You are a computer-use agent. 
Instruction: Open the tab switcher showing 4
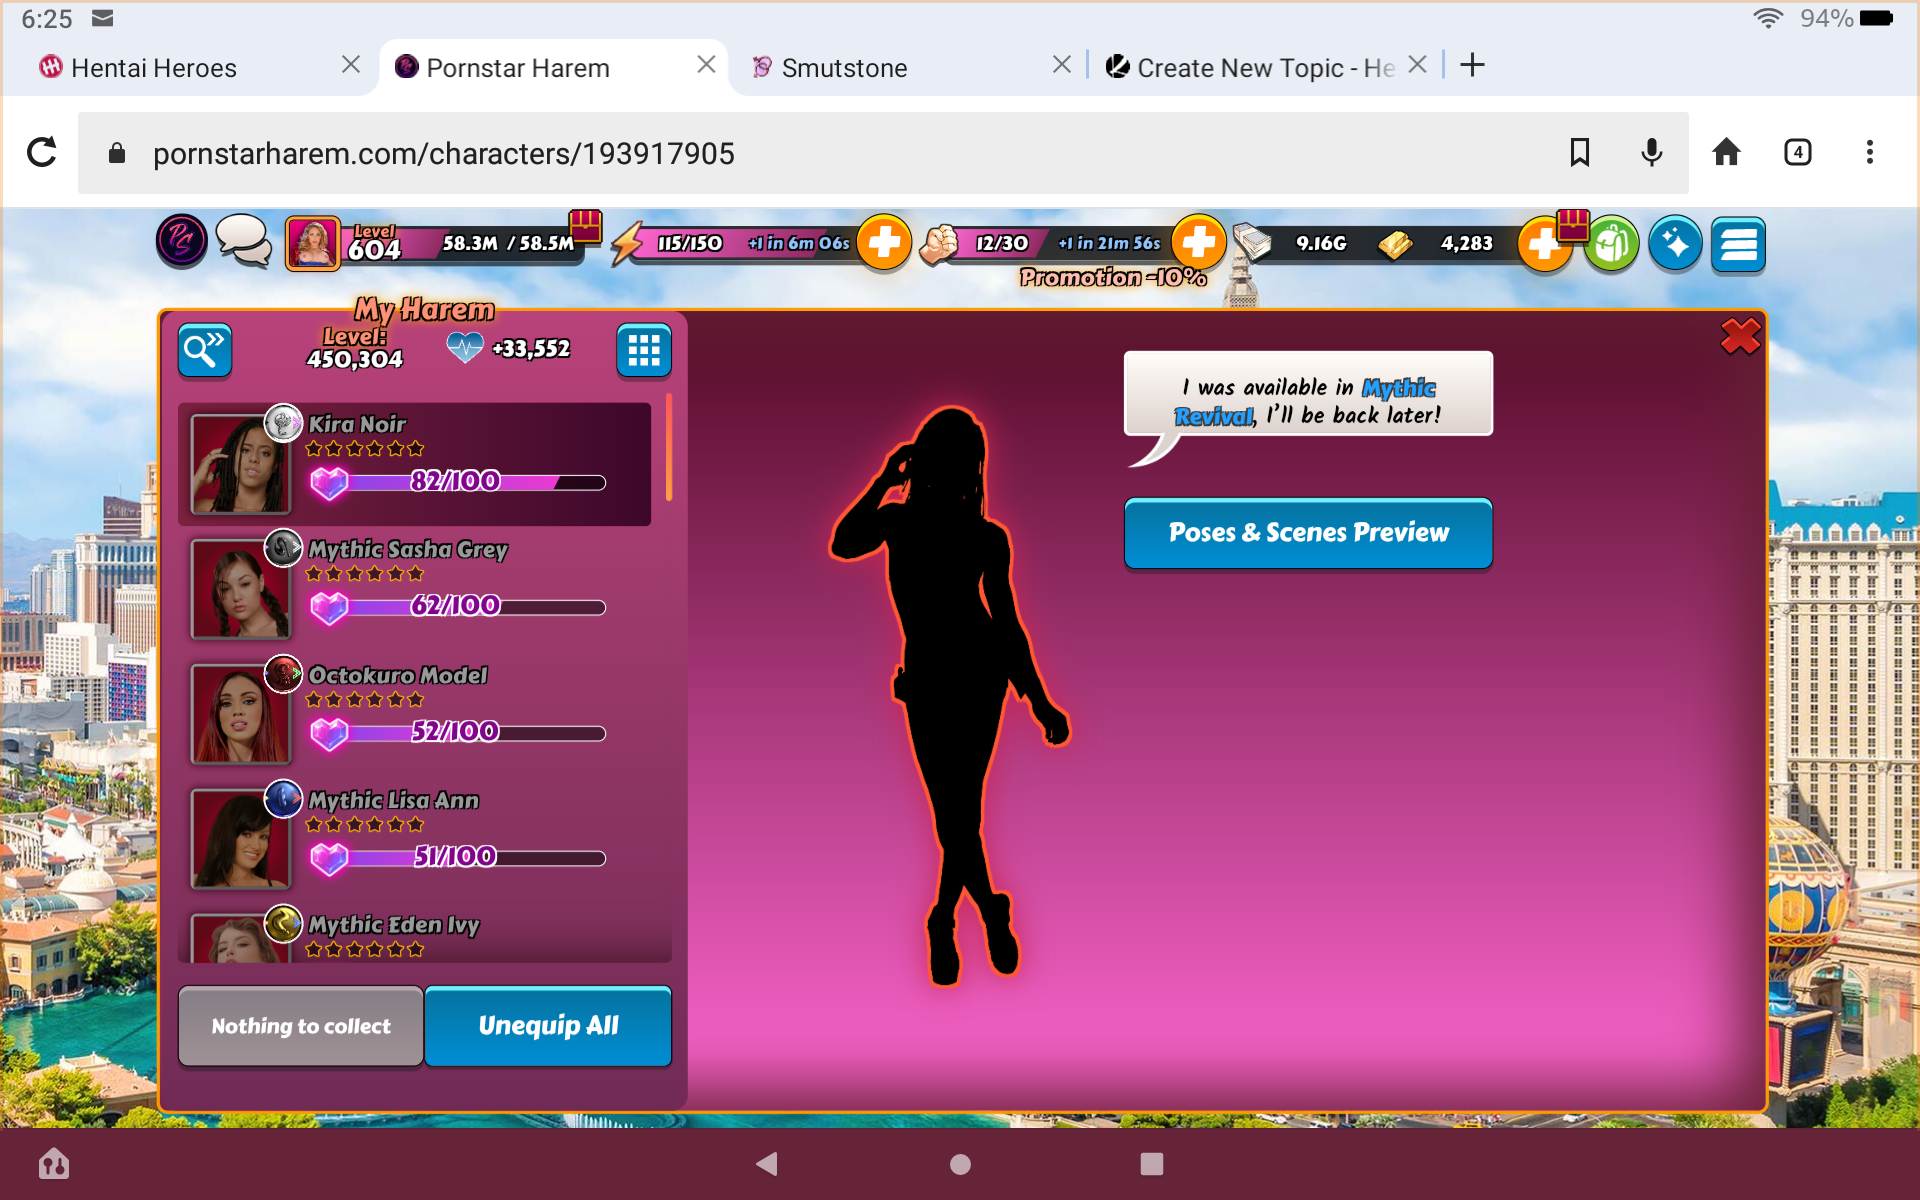pyautogui.click(x=1797, y=153)
